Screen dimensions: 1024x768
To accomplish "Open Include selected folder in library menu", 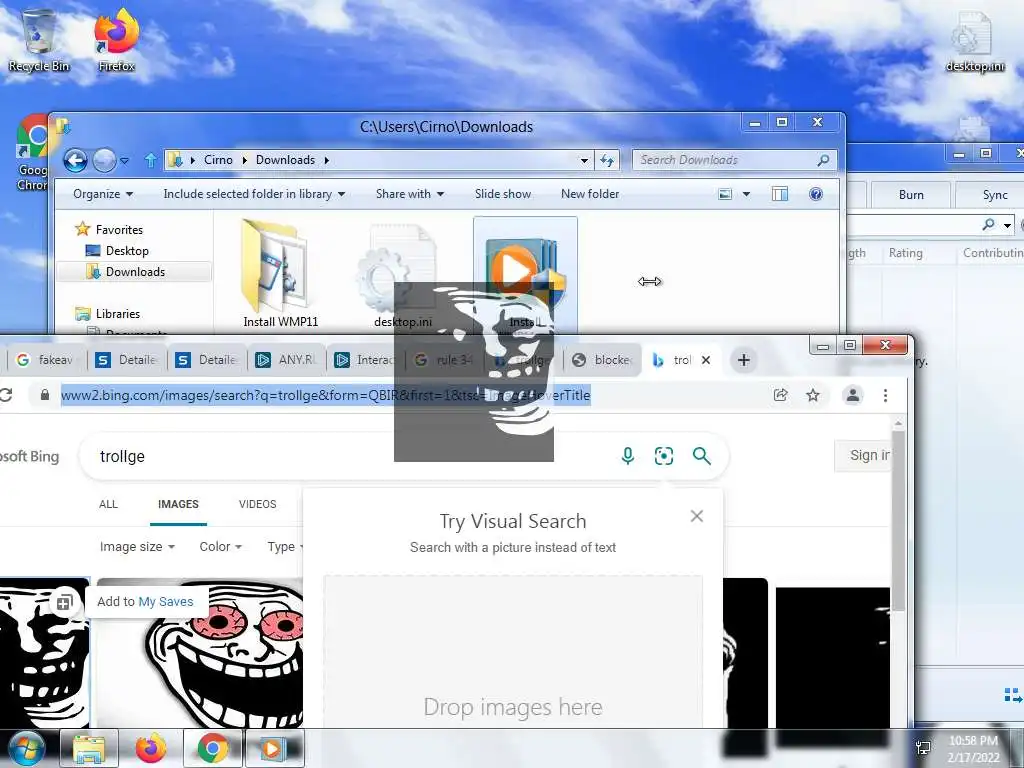I will point(254,194).
